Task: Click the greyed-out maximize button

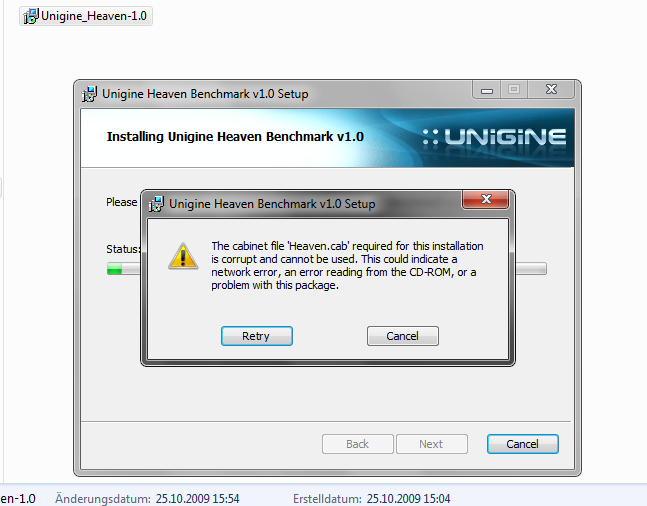Action: [x=514, y=90]
